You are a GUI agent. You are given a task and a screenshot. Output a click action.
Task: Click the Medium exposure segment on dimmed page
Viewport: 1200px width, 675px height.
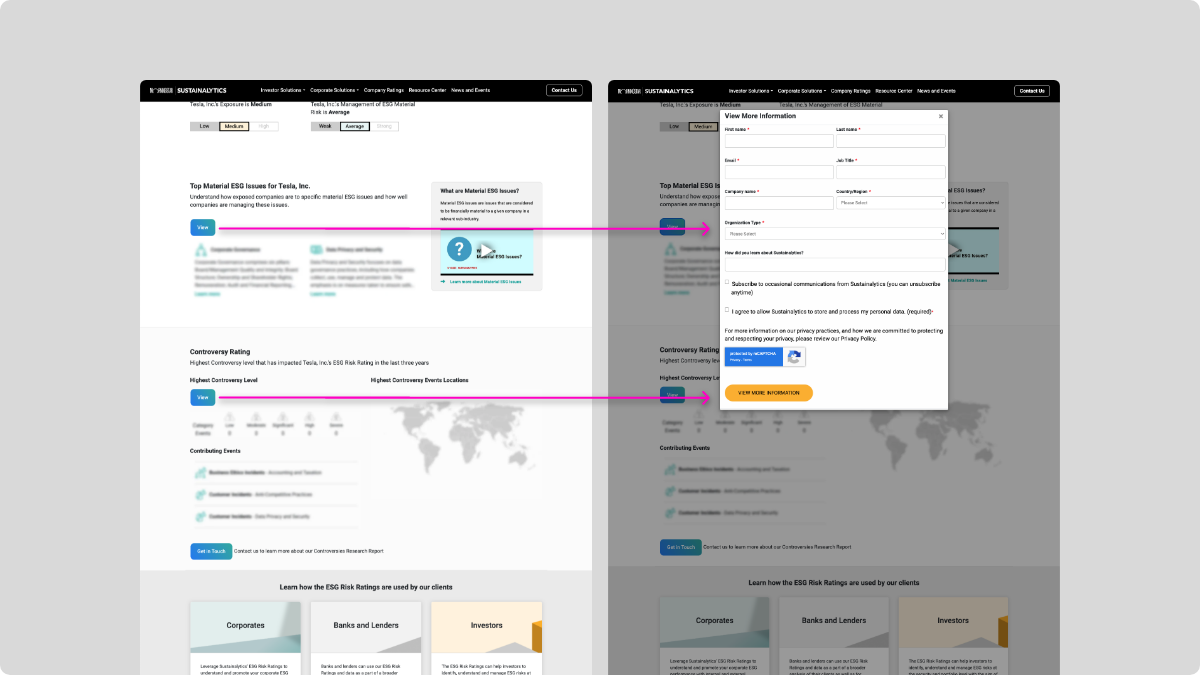pos(703,126)
